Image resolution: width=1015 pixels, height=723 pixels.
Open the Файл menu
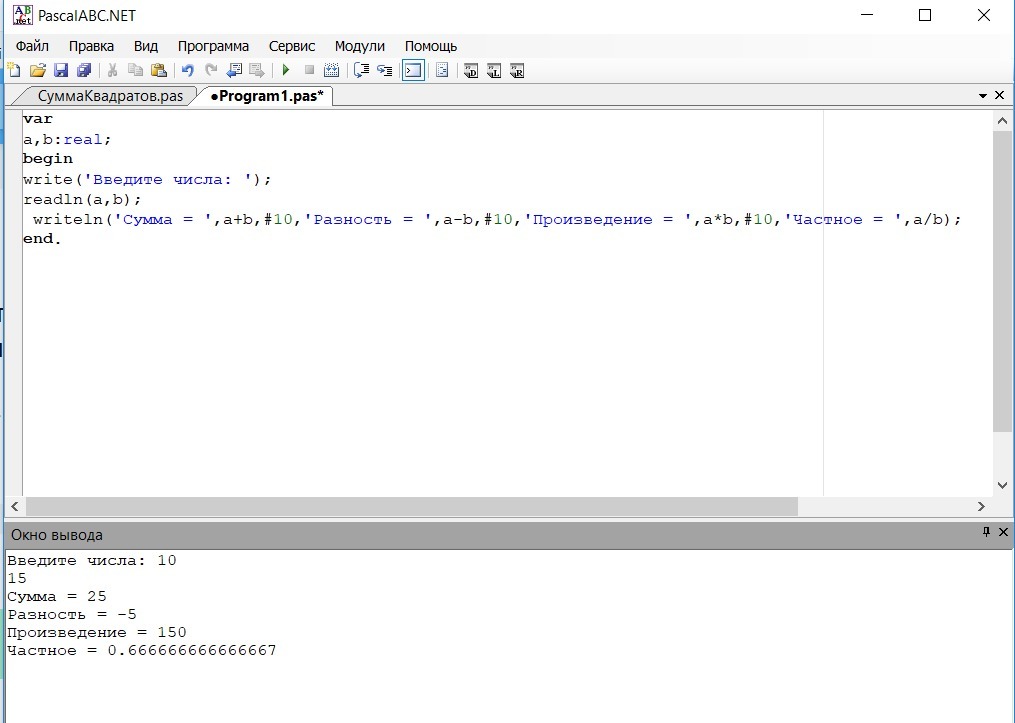32,46
